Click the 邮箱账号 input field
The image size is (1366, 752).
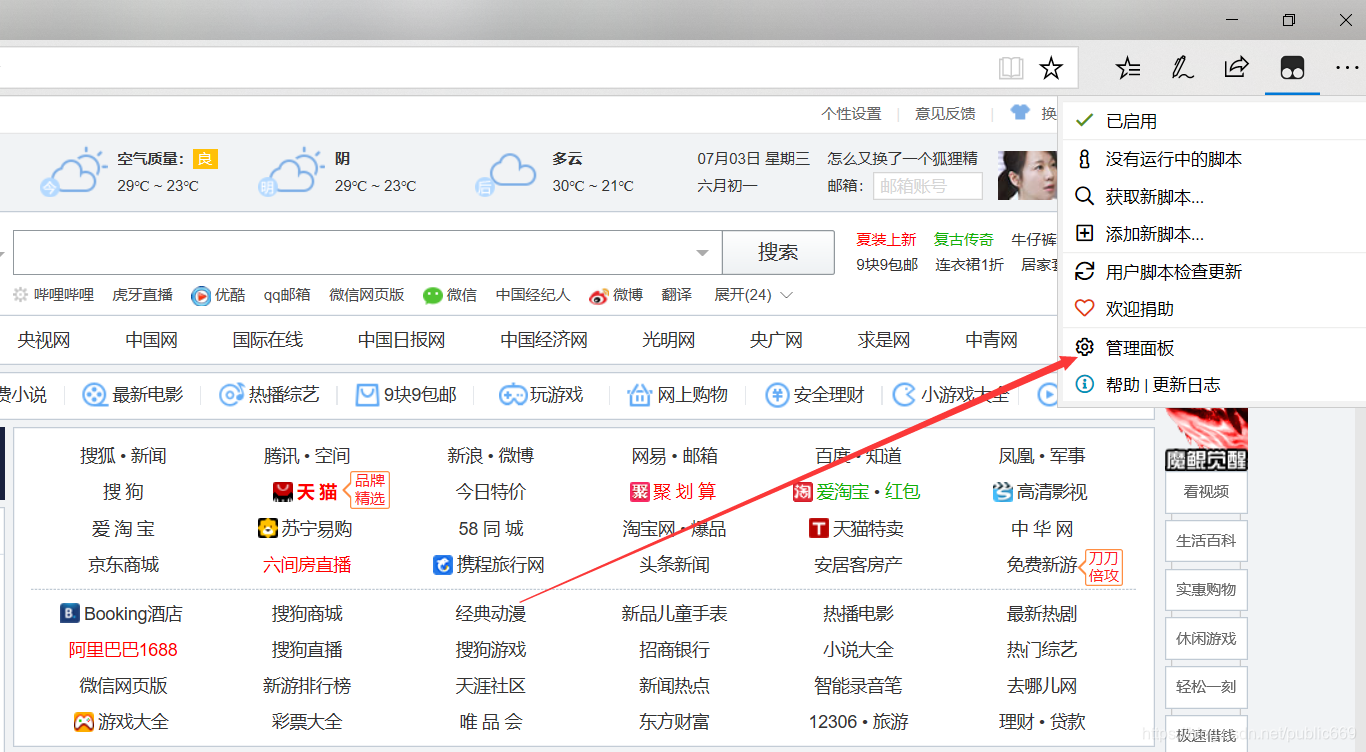pyautogui.click(x=928, y=186)
